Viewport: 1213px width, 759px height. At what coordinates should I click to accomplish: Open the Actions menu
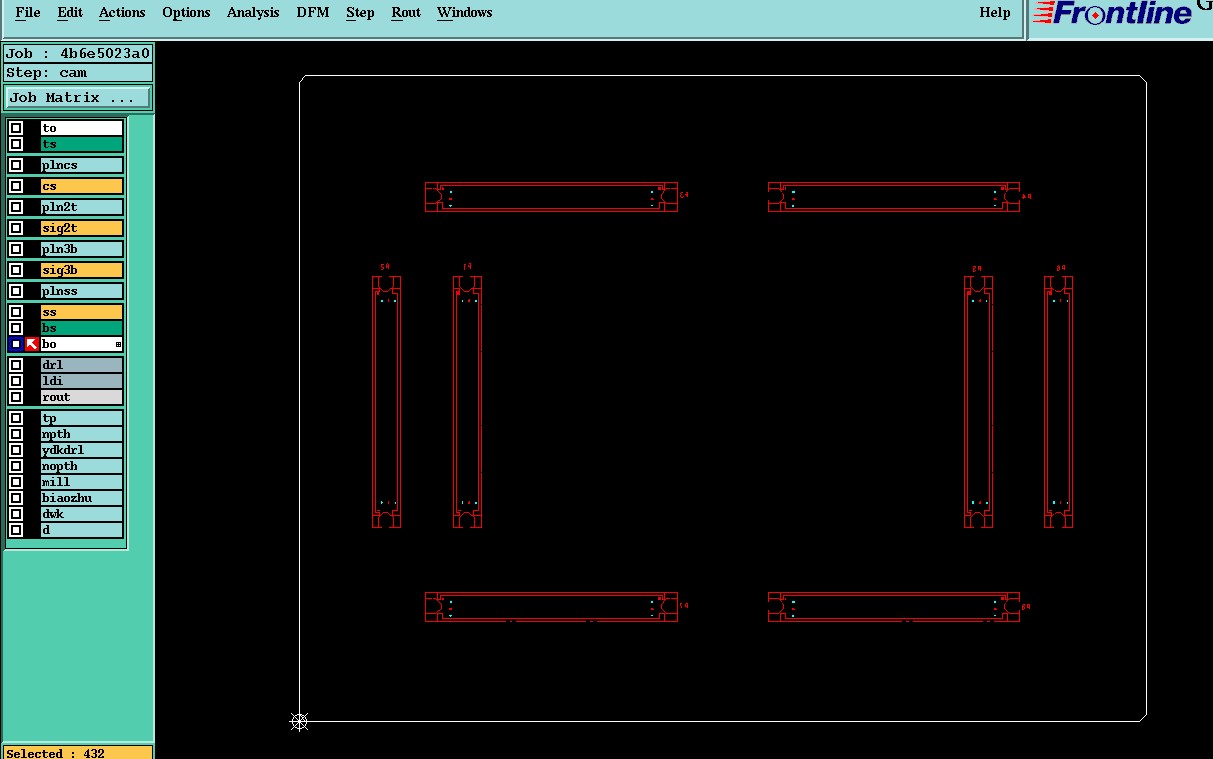[122, 13]
